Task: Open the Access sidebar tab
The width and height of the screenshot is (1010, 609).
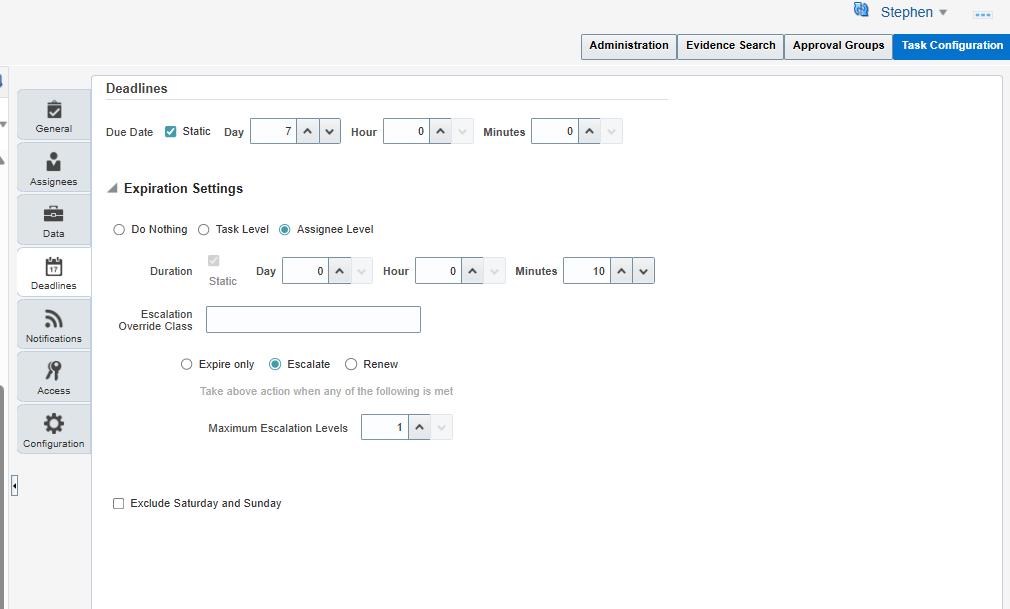Action: (x=54, y=378)
